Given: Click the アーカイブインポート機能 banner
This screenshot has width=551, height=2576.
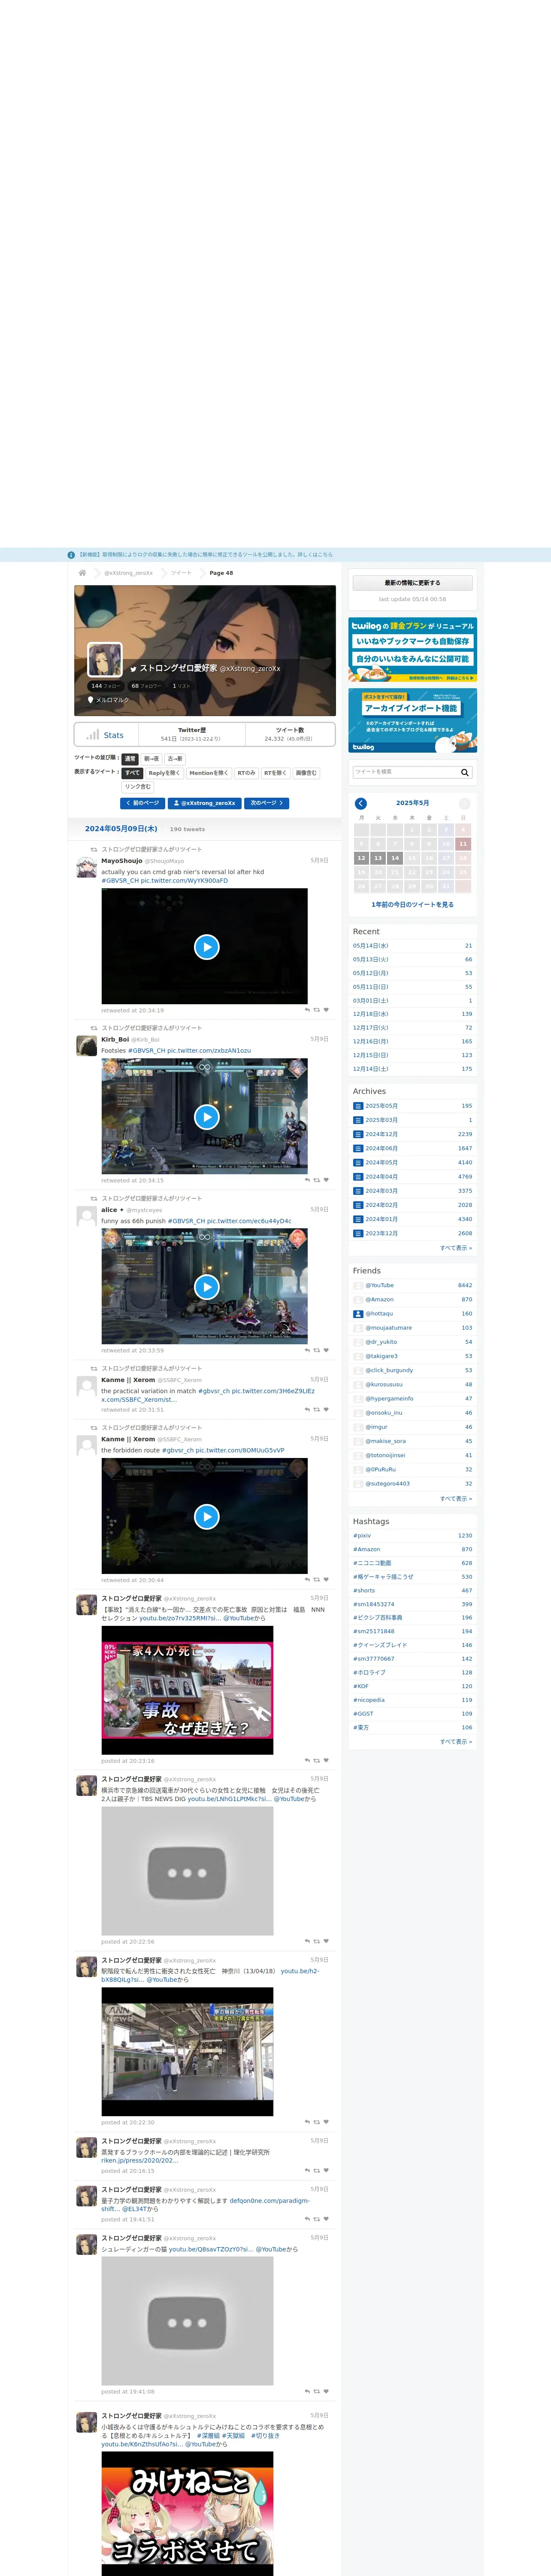Looking at the screenshot, I should (x=412, y=720).
